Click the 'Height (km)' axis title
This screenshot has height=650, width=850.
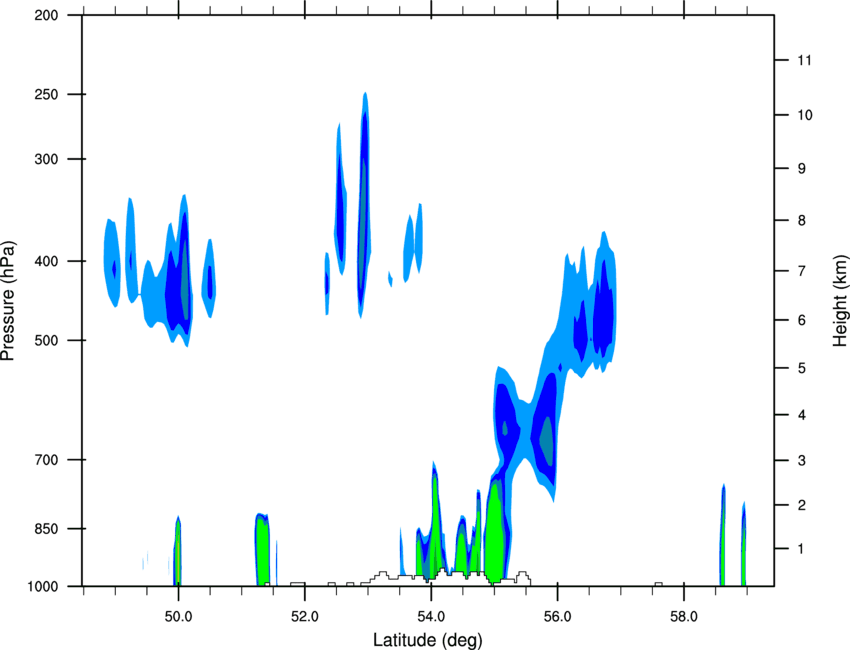point(840,301)
